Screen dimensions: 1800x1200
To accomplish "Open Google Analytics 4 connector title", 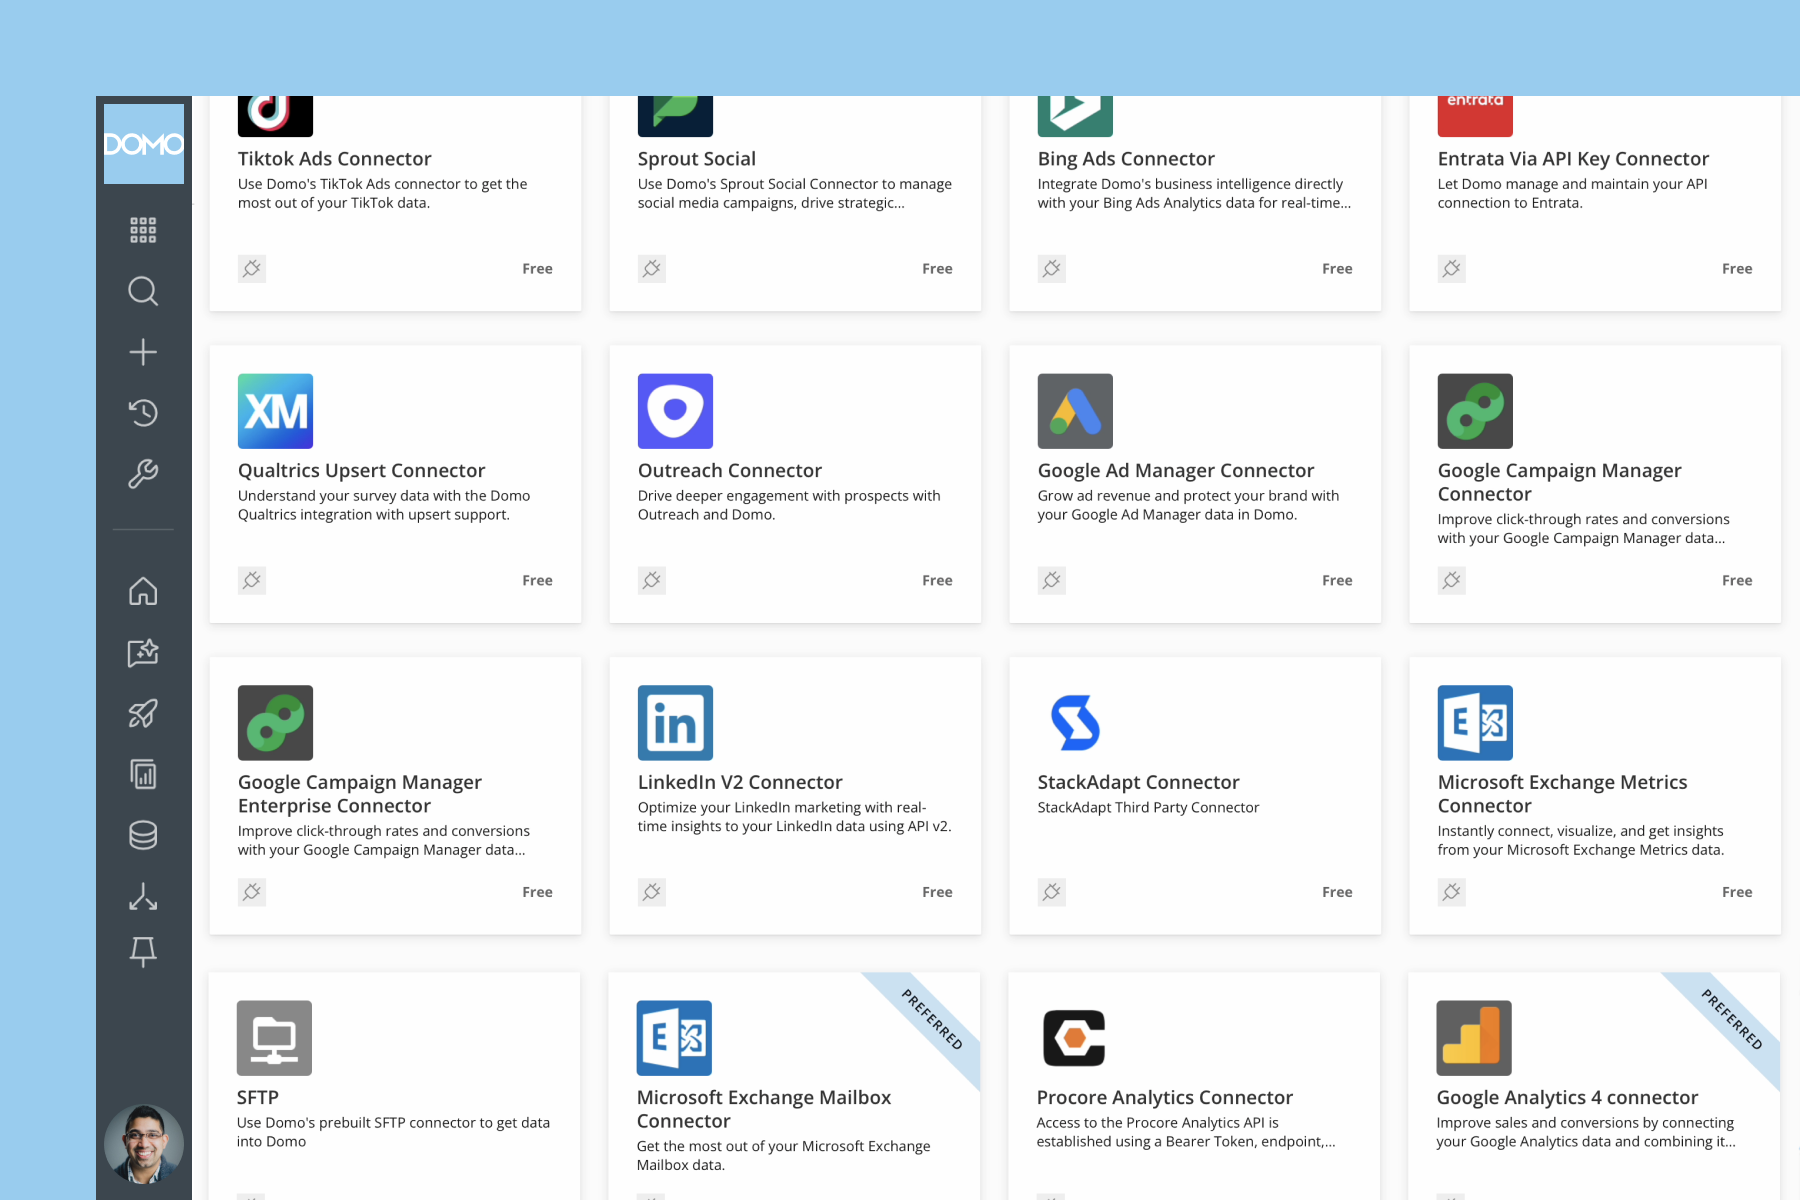I will click(x=1567, y=1097).
